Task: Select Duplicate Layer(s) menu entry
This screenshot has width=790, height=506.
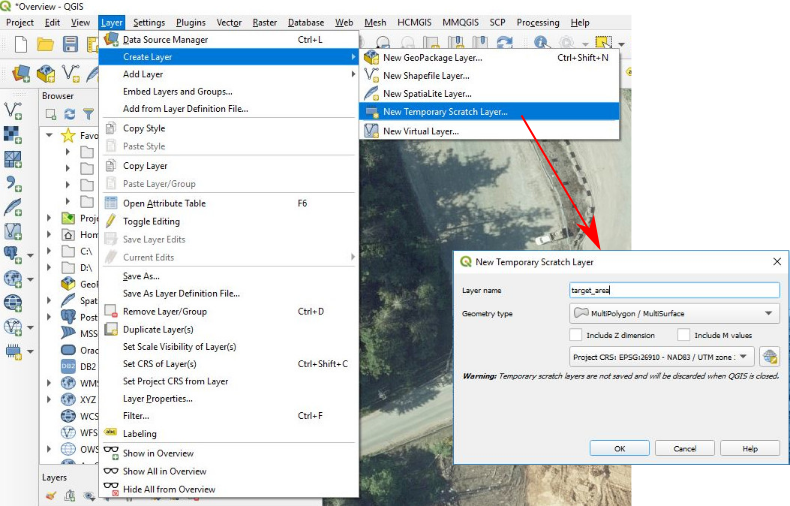Action: 229,330
